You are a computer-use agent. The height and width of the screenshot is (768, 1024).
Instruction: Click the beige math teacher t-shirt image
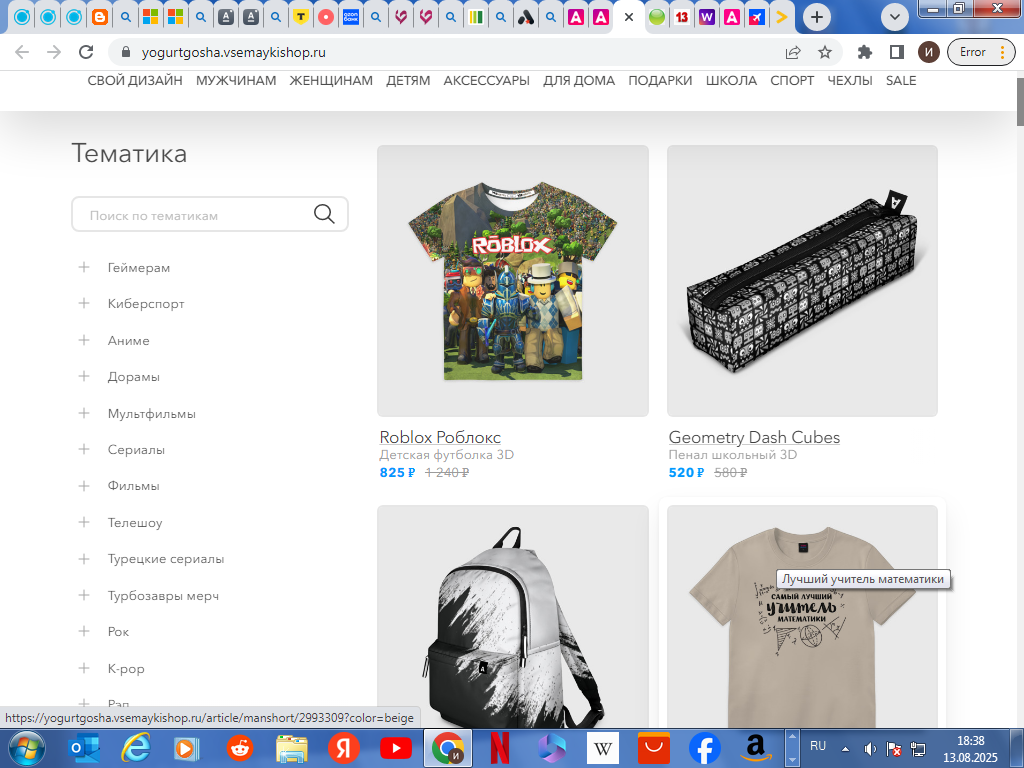[803, 616]
